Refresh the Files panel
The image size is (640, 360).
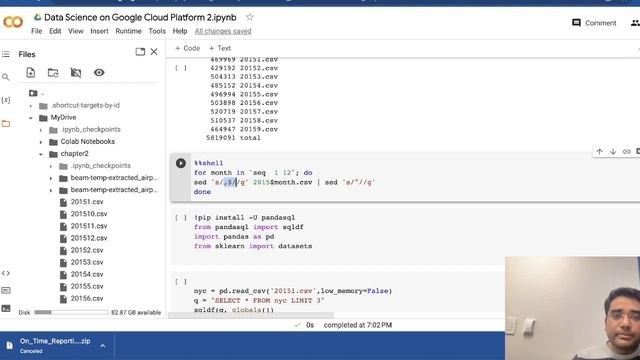[53, 73]
